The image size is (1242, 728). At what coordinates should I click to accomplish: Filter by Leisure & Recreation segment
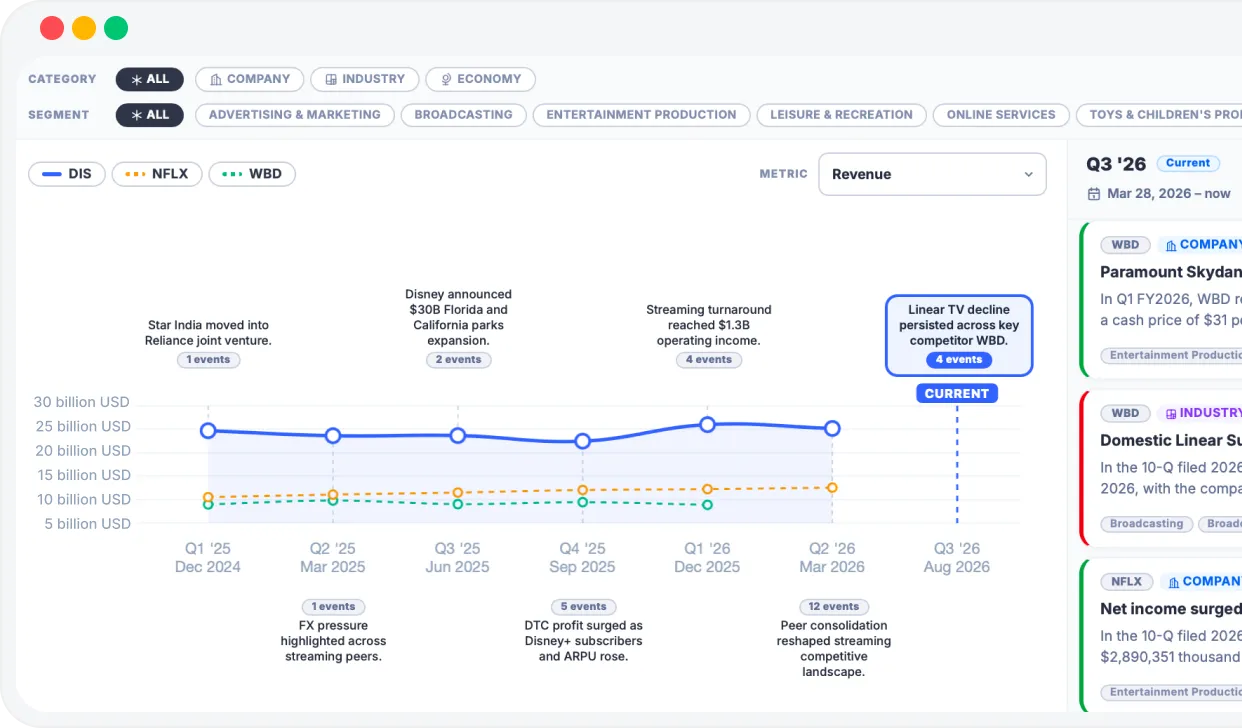tap(841, 115)
